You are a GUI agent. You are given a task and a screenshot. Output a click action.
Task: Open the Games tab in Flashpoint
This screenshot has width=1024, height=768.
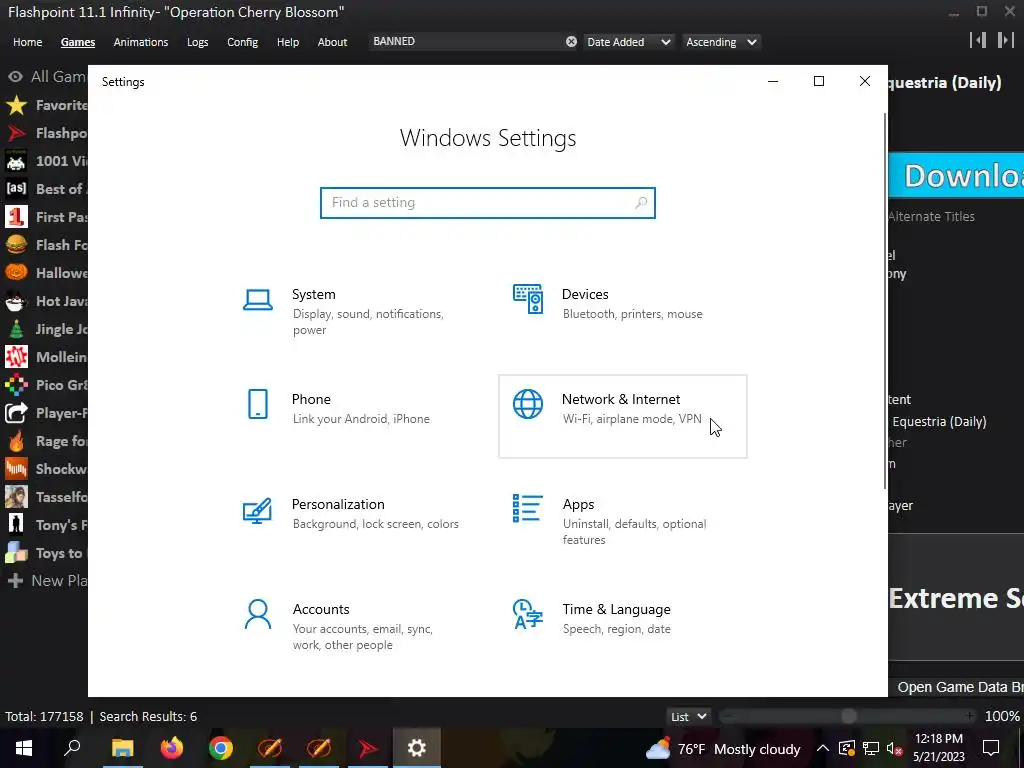click(78, 42)
